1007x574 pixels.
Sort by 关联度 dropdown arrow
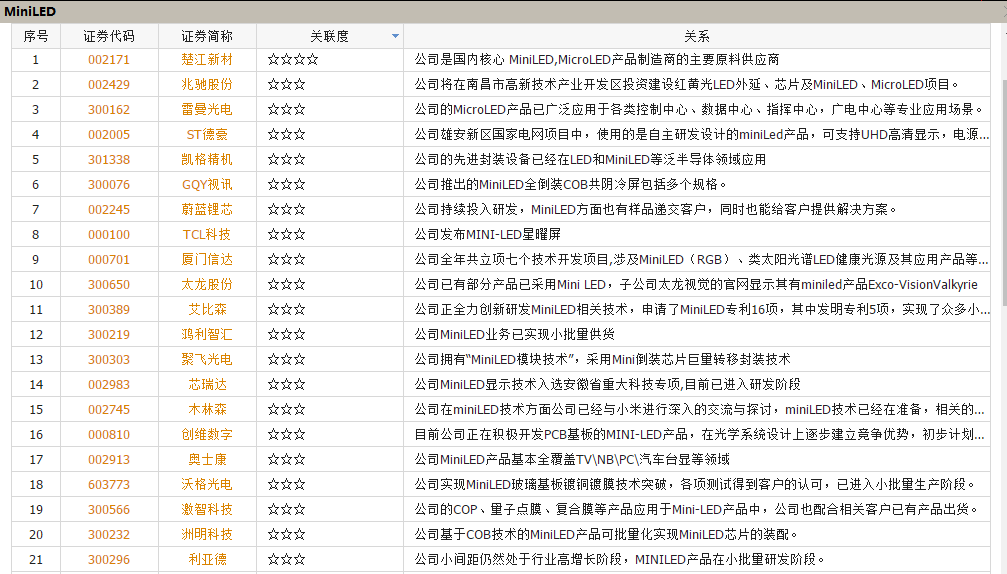(395, 37)
